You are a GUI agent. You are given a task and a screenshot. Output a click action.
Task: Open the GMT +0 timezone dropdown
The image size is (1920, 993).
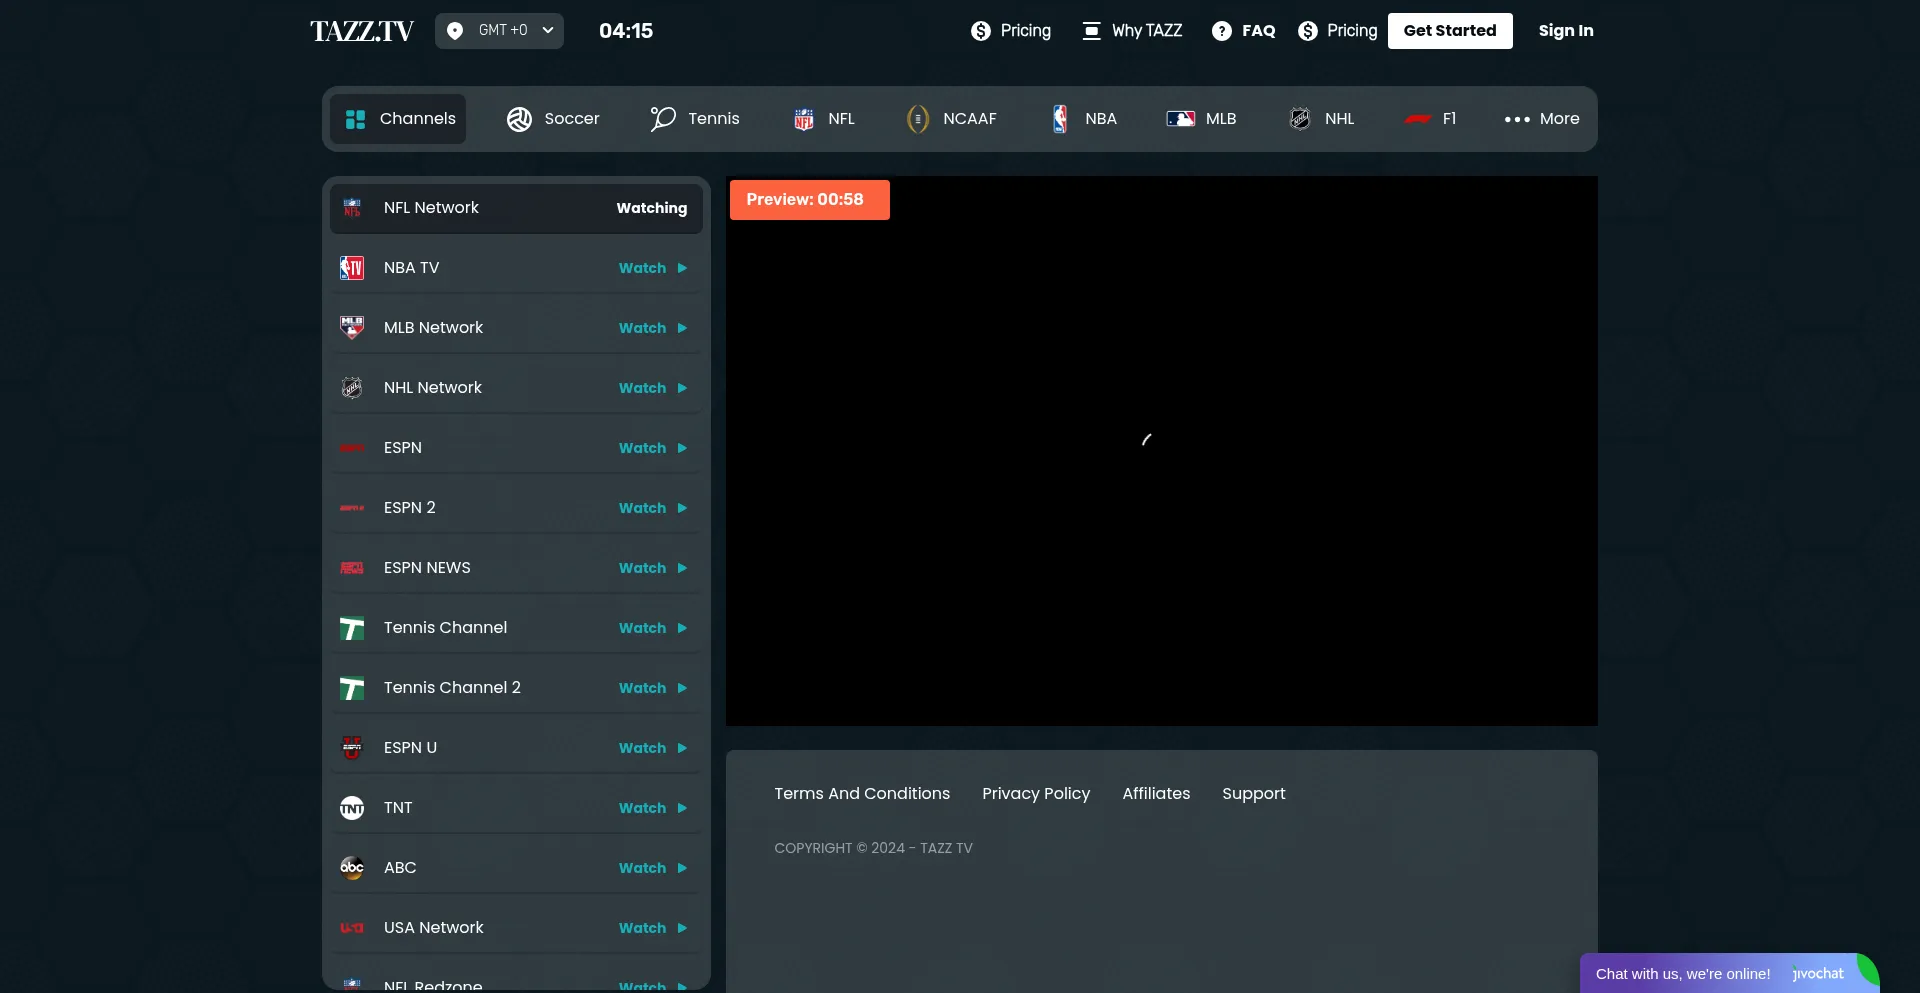tap(499, 30)
